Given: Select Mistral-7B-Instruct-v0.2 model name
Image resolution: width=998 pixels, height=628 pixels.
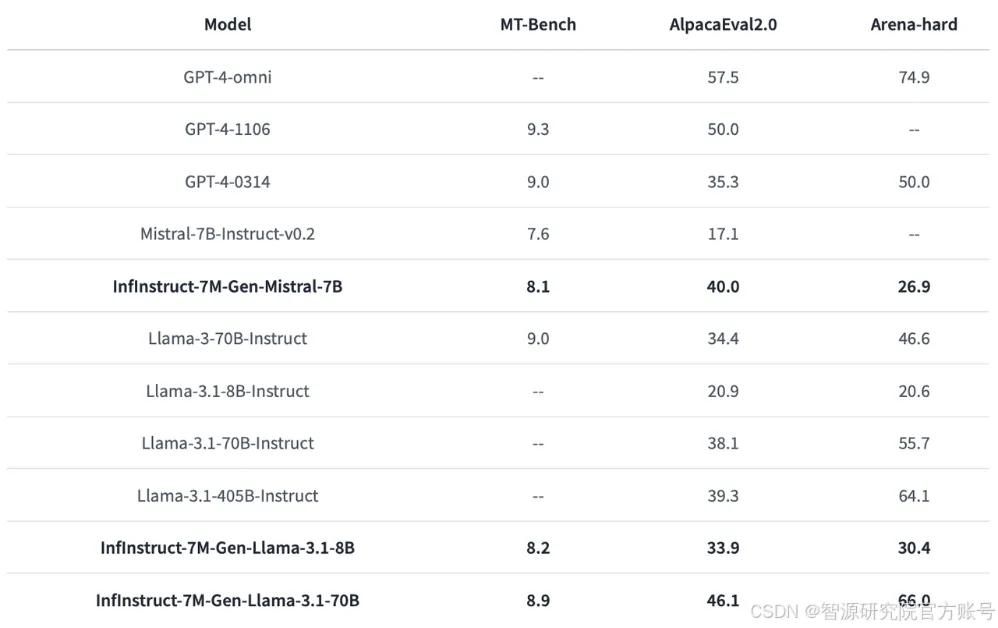Looking at the screenshot, I should [x=228, y=234].
